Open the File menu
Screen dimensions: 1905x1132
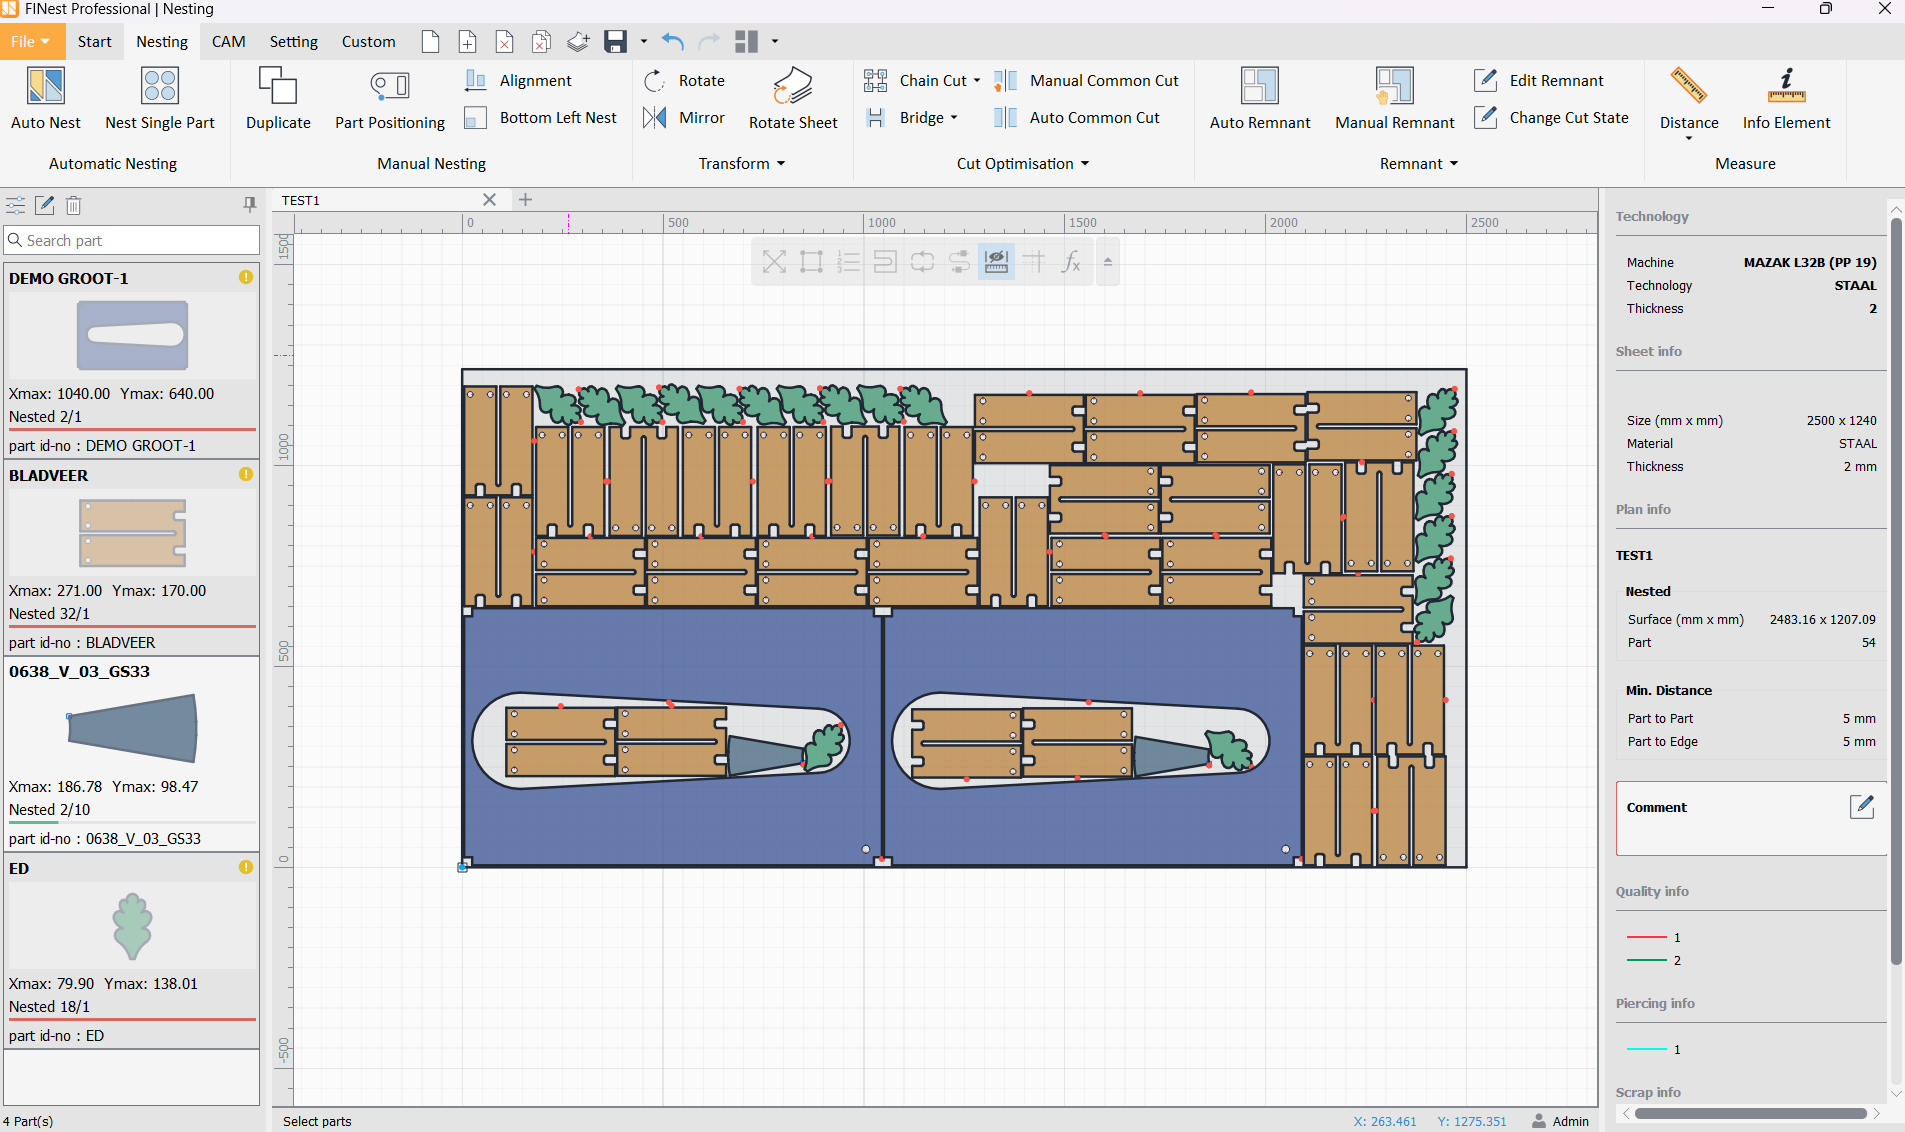pos(30,42)
